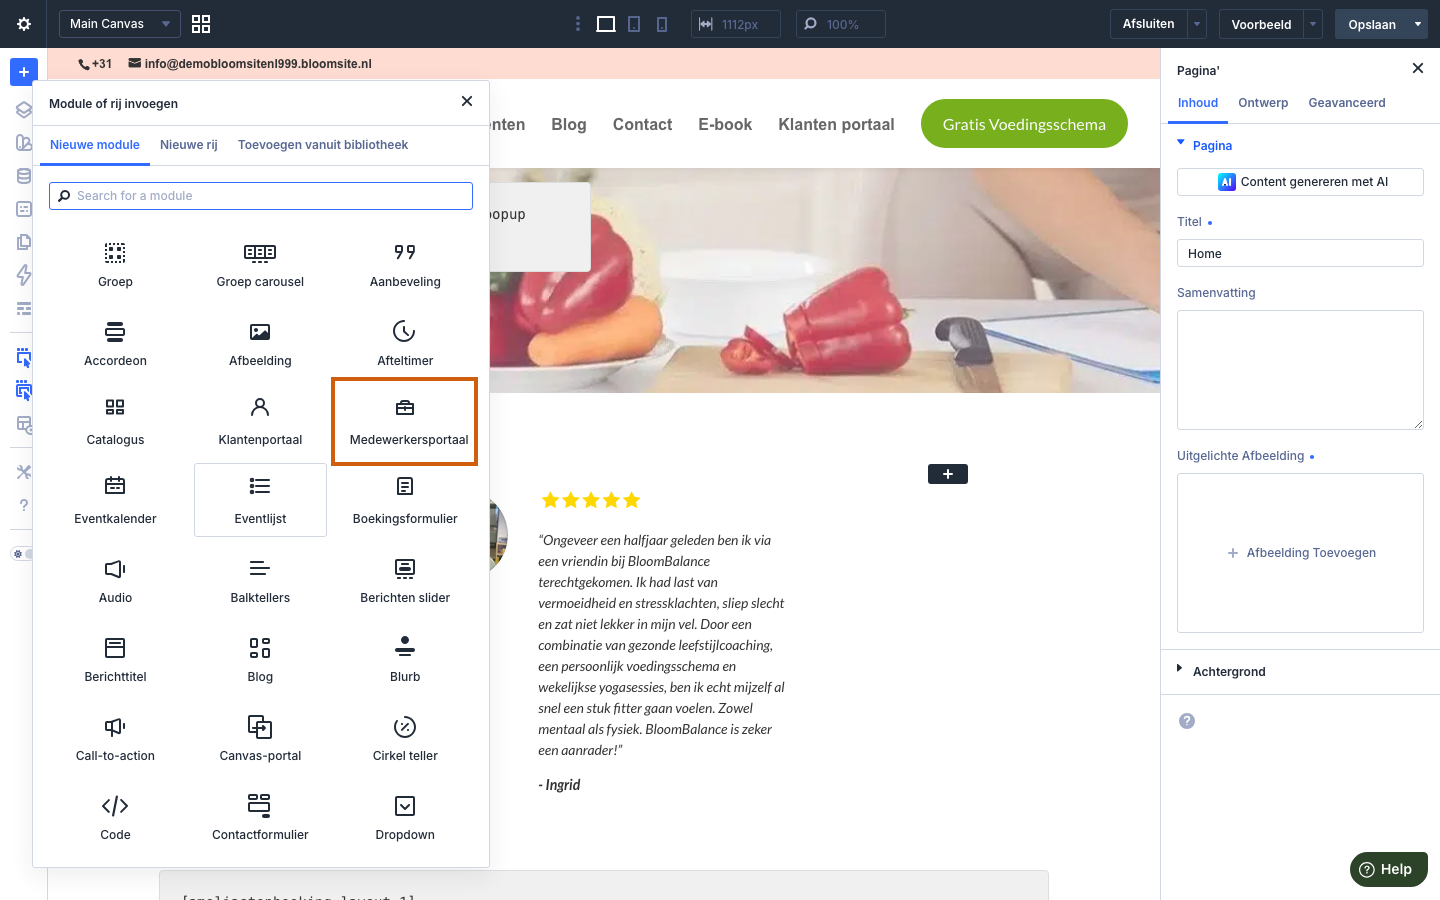Viewport: 1440px width, 900px height.
Task: Add the Boekingsformulier module
Action: 405,501
